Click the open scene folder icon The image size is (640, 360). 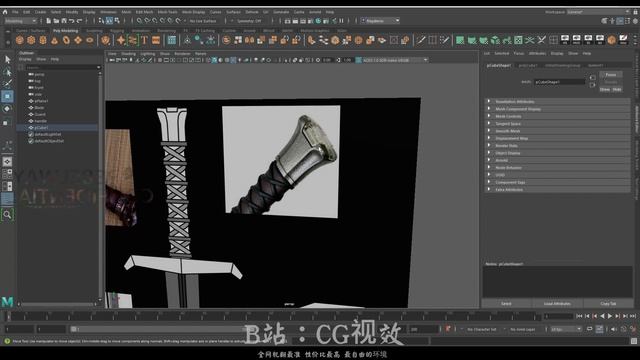pos(56,20)
